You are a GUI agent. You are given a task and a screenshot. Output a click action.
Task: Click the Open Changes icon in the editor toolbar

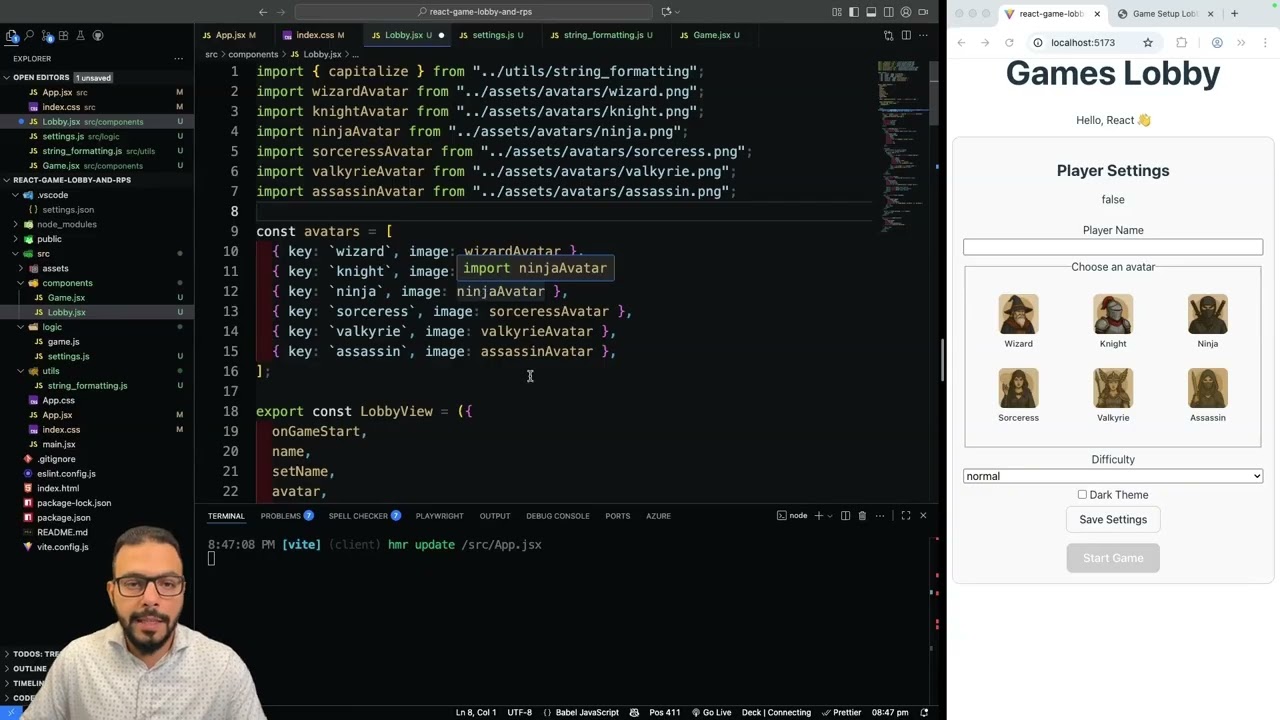[x=888, y=35]
